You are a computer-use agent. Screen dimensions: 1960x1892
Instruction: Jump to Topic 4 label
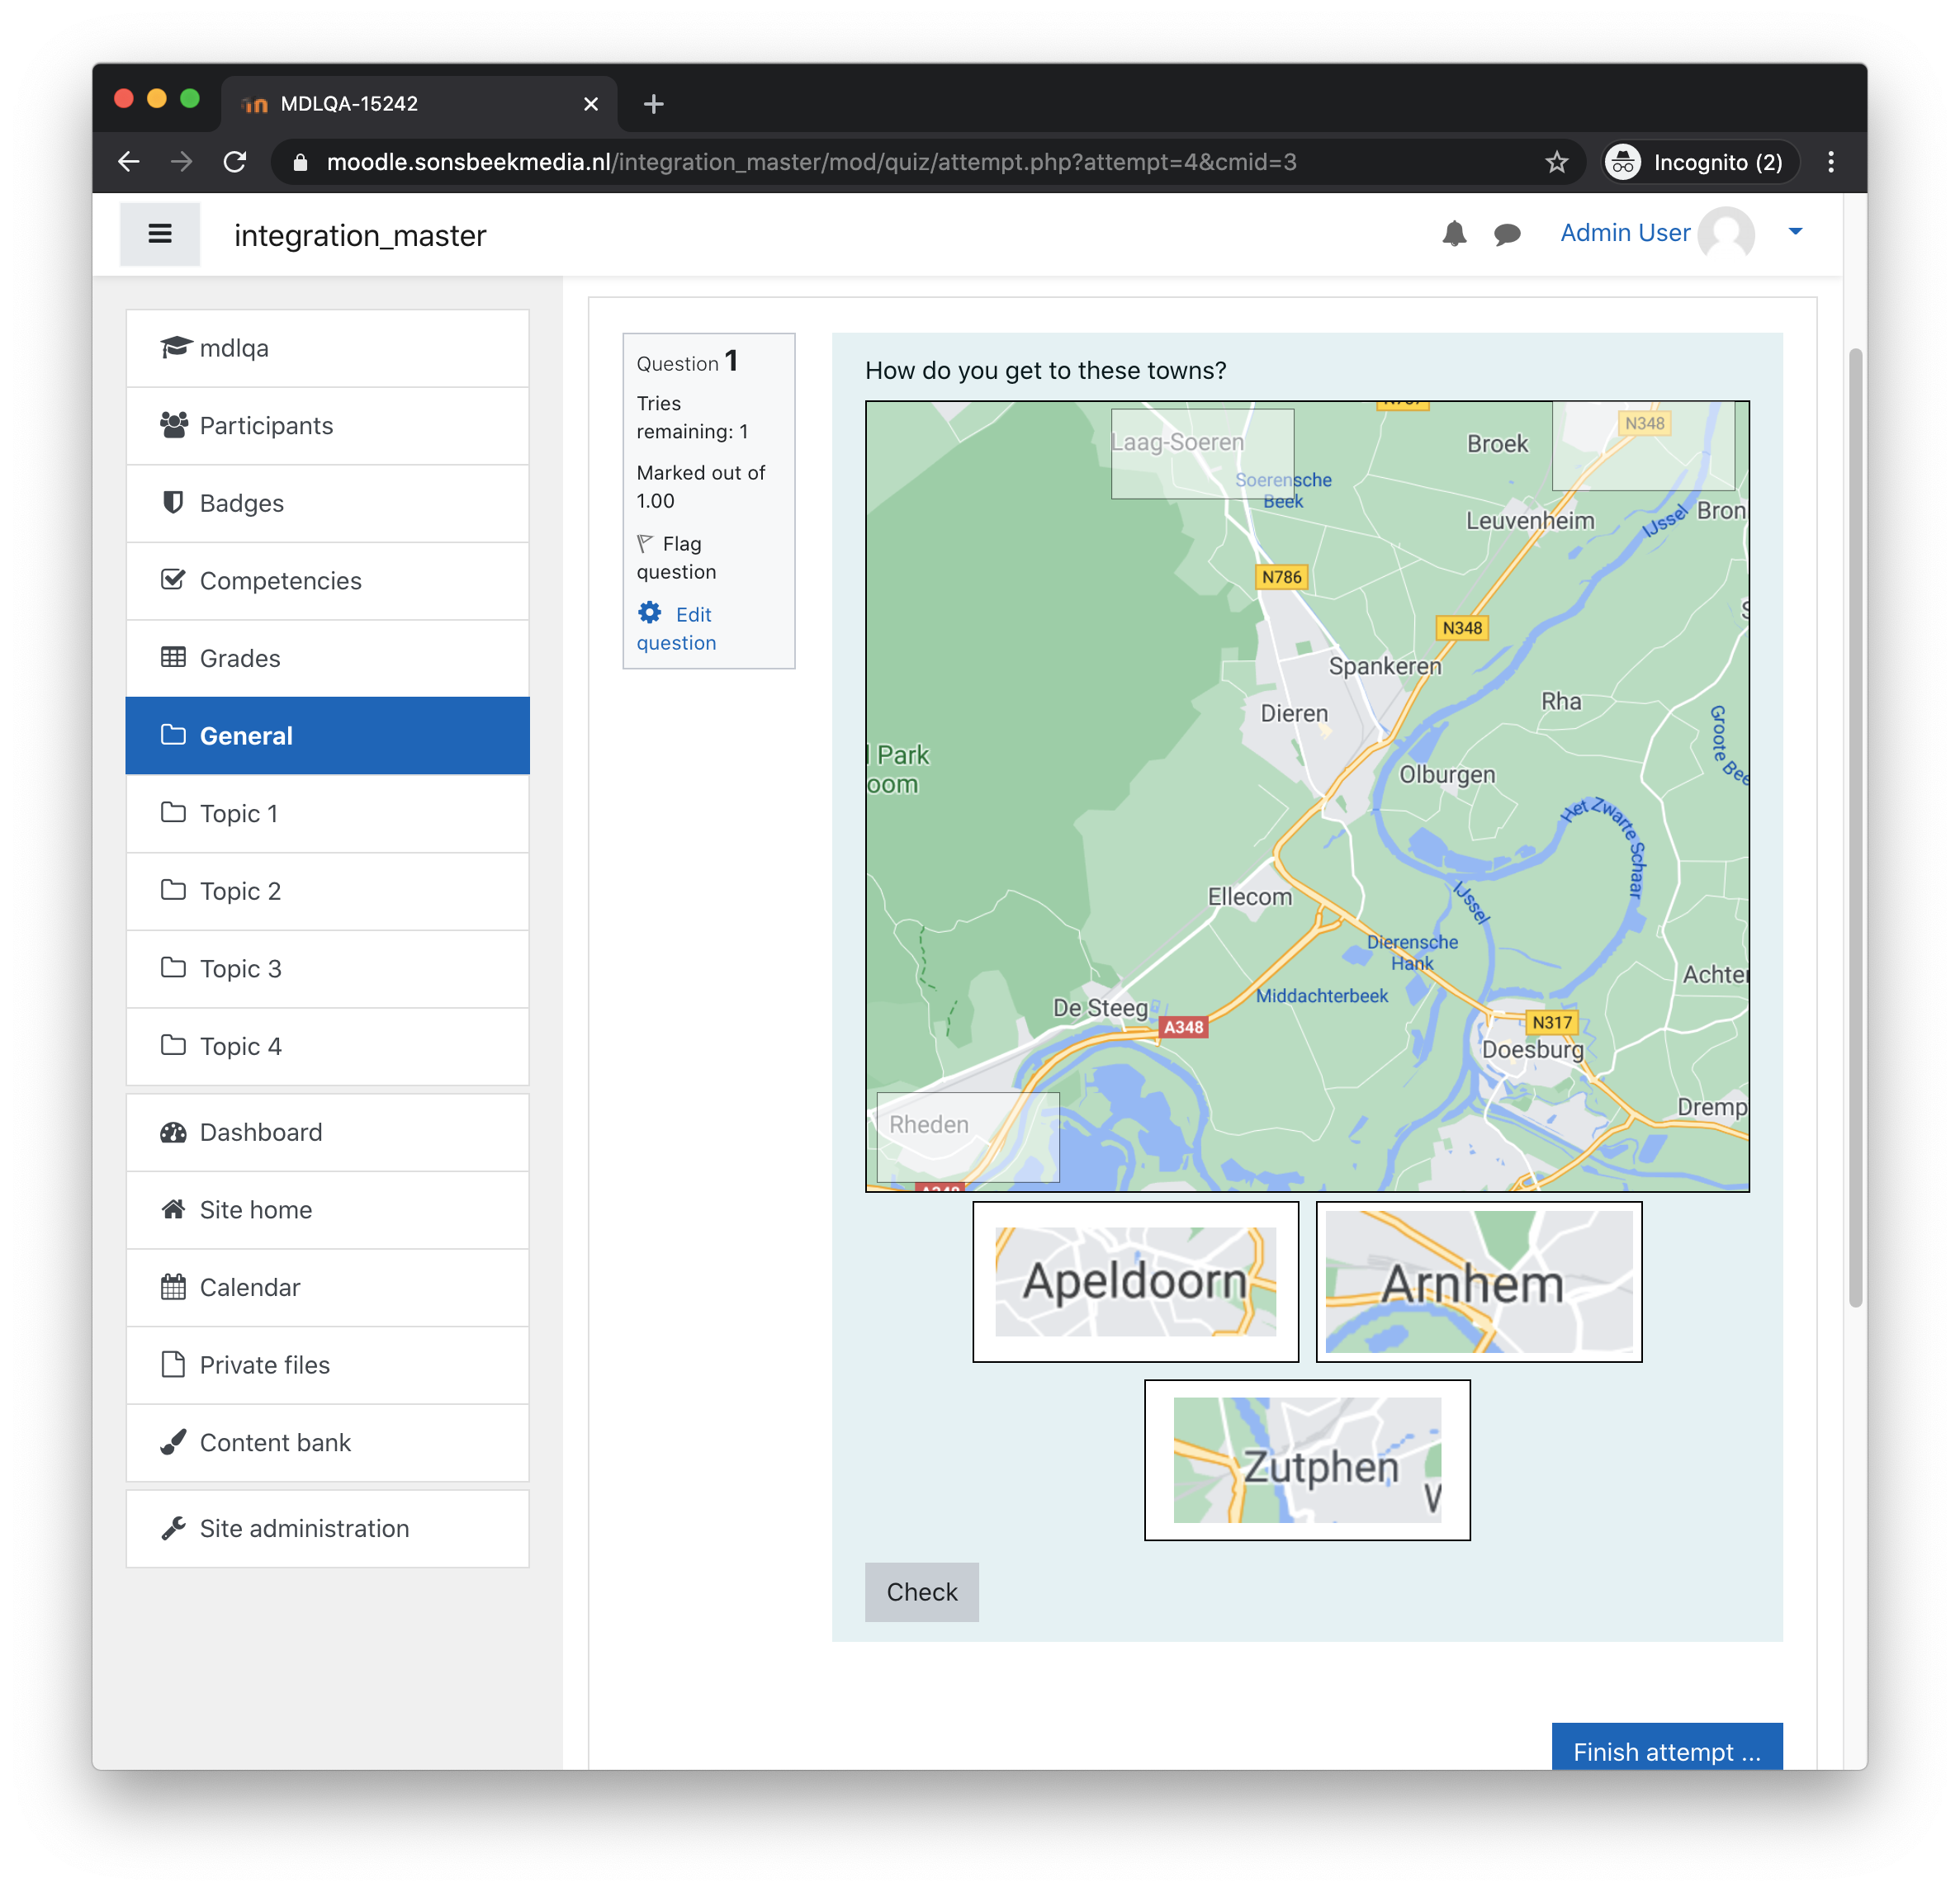click(240, 1046)
